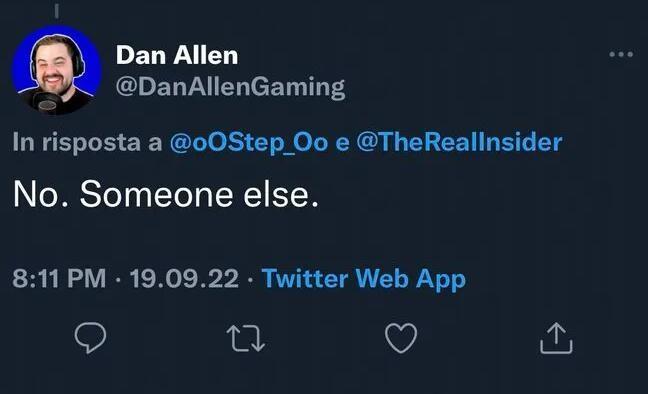Viewport: 648px width, 394px height.
Task: Click the thread connector line above avatar
Action: (57, 11)
